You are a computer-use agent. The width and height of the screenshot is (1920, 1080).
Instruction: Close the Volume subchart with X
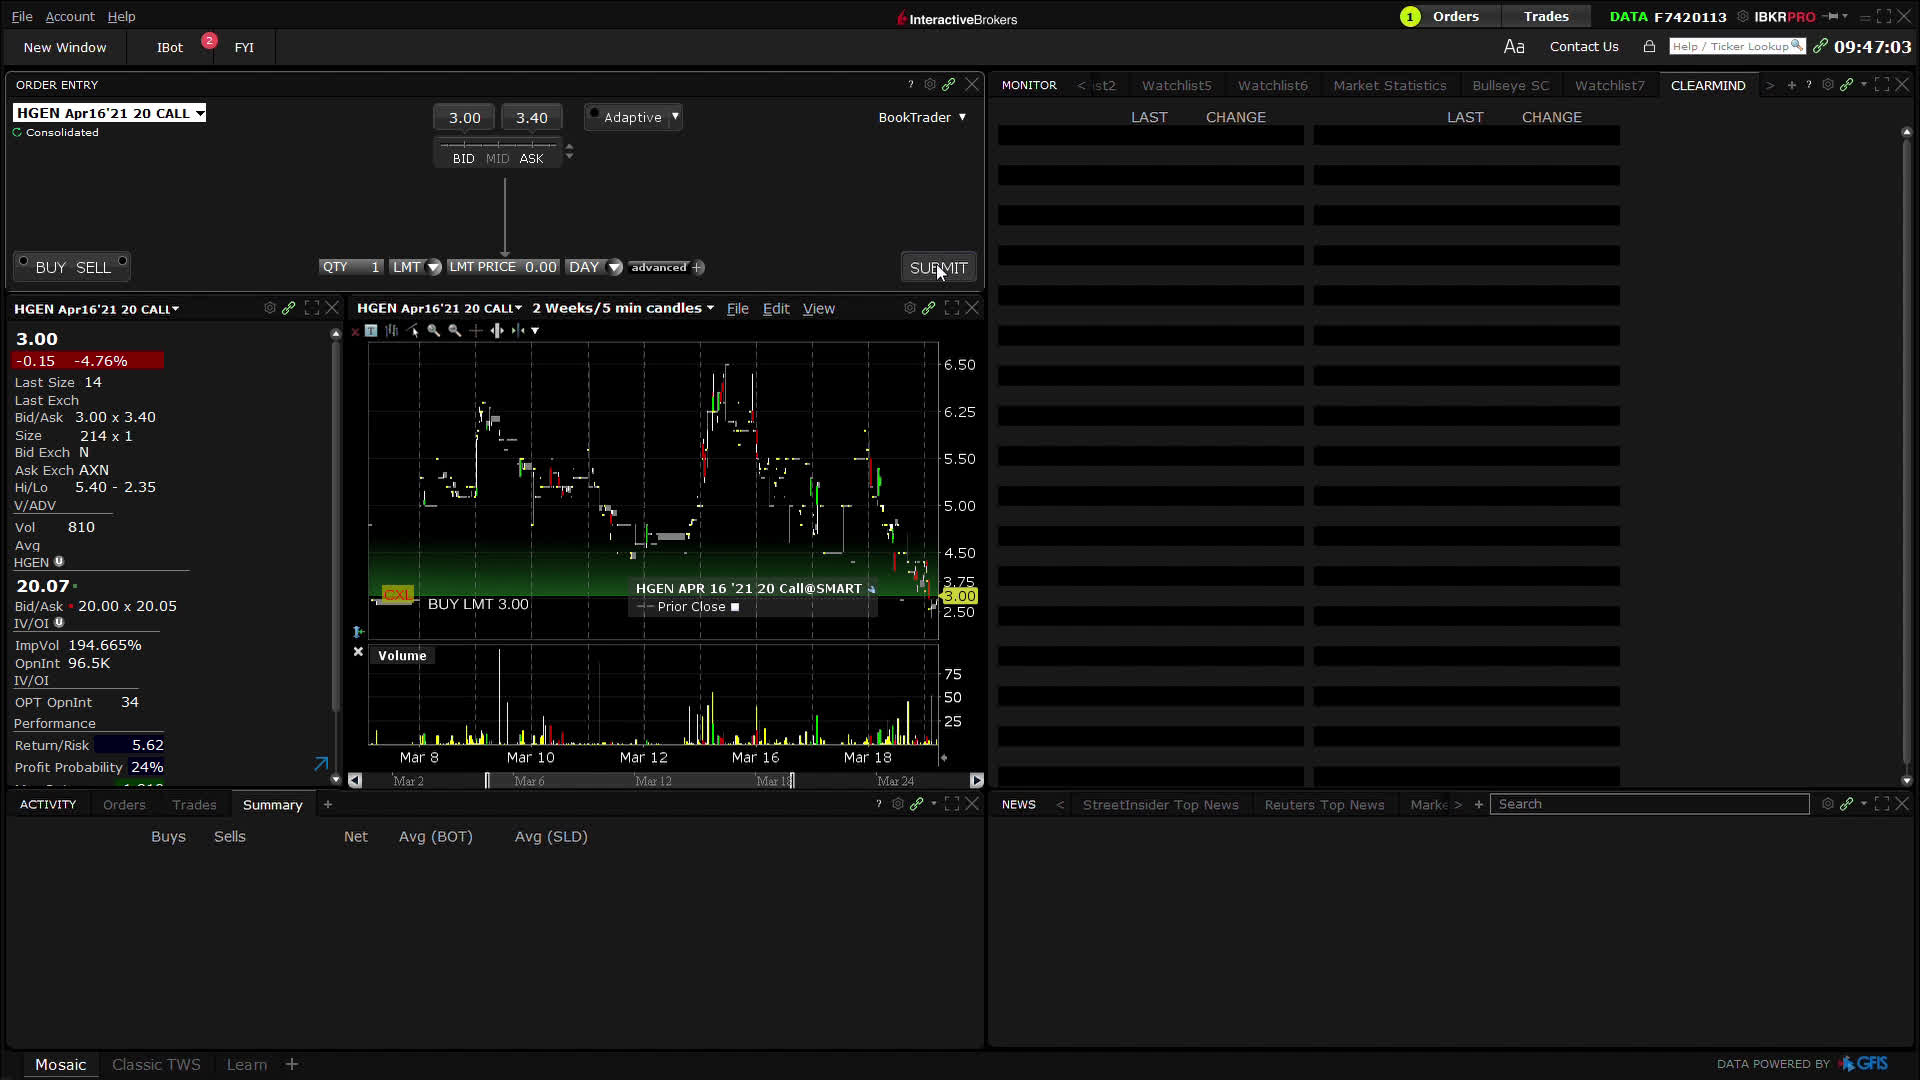tap(358, 652)
